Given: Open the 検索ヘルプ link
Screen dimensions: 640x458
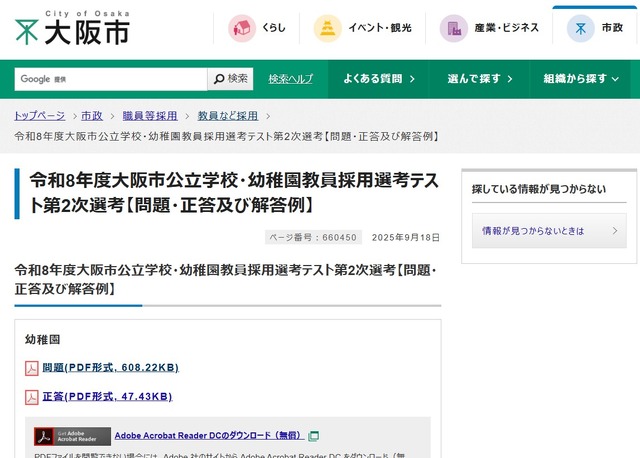Looking at the screenshot, I should [291, 79].
